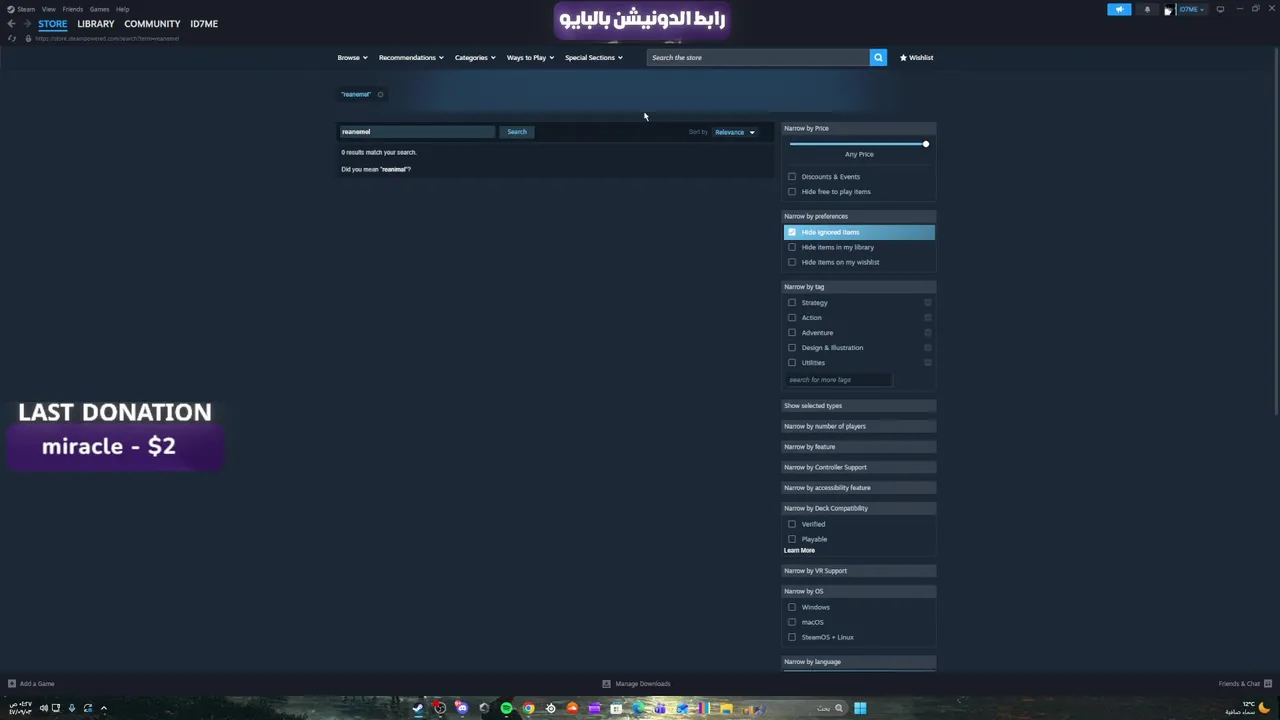Switch to the LIBRARY tab
The height and width of the screenshot is (720, 1280).
96,24
